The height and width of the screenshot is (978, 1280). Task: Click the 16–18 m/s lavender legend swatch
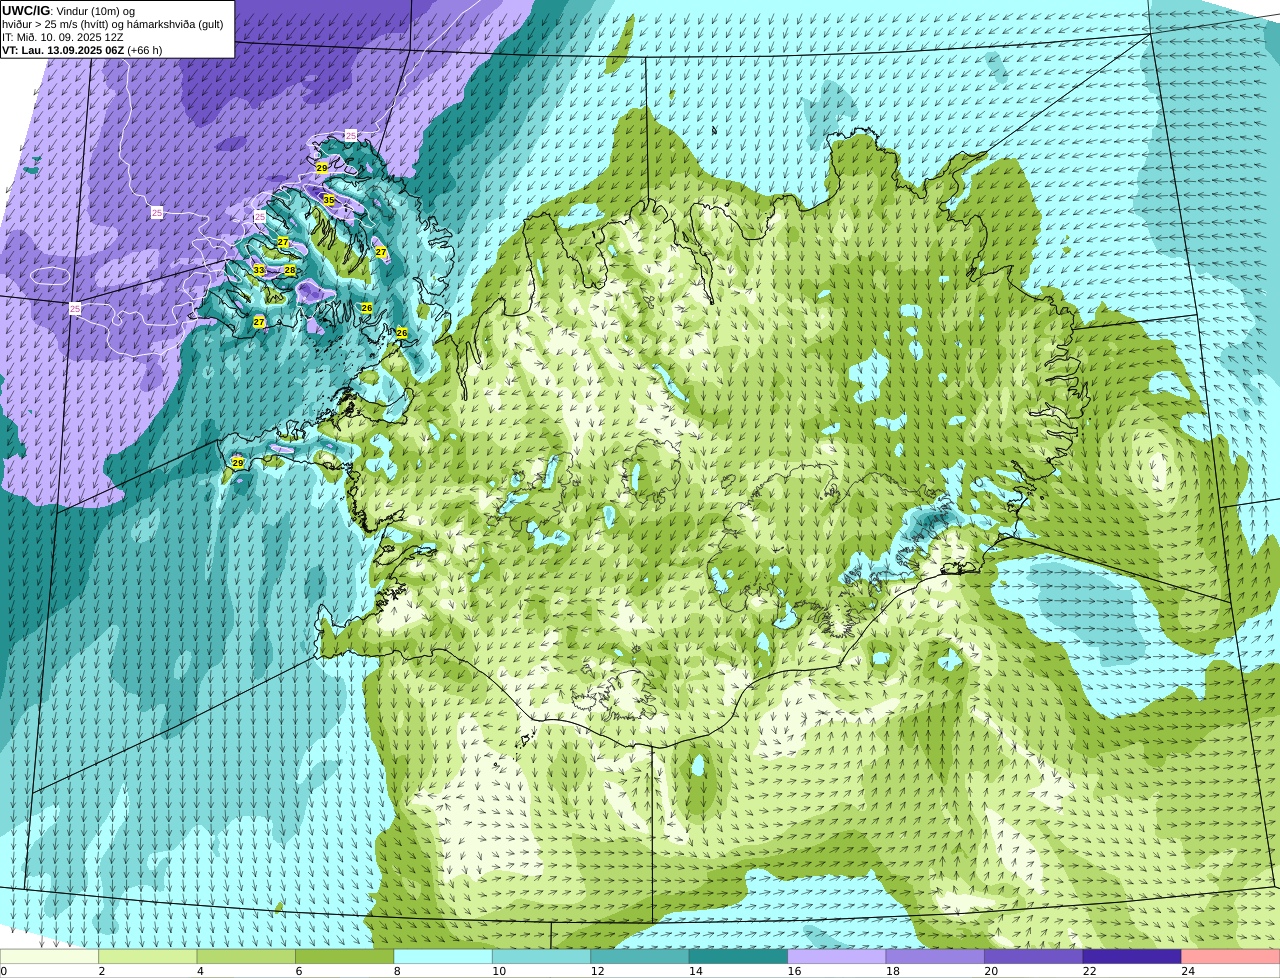pos(837,956)
